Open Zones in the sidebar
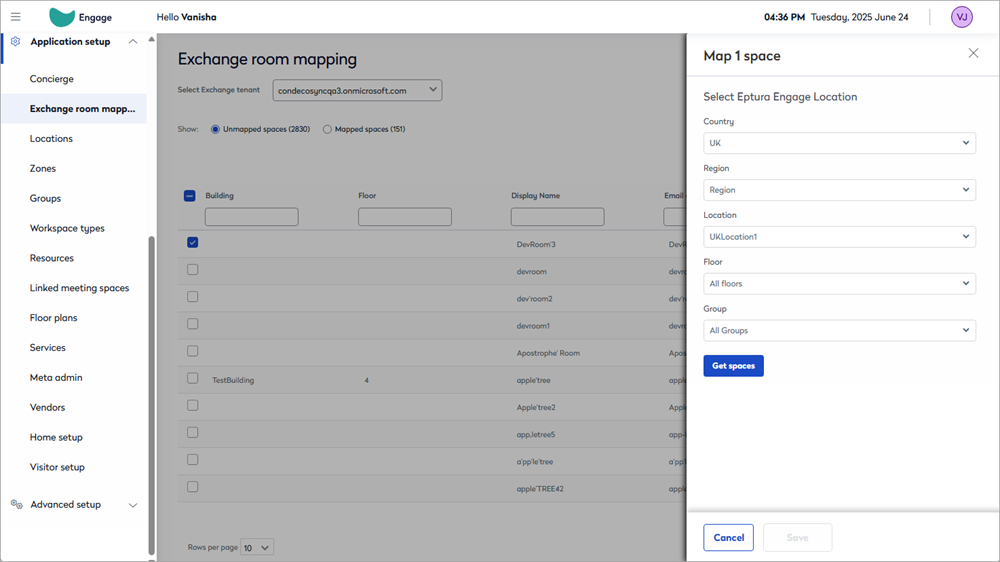This screenshot has height=562, width=1000. (x=43, y=168)
